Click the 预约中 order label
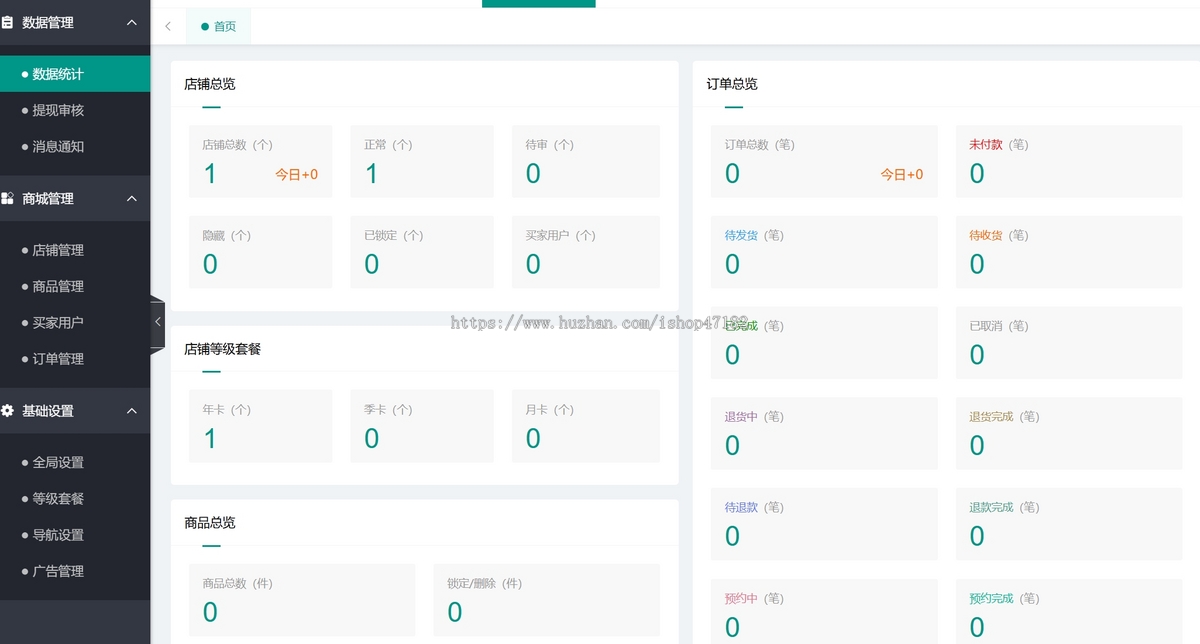 click(742, 599)
